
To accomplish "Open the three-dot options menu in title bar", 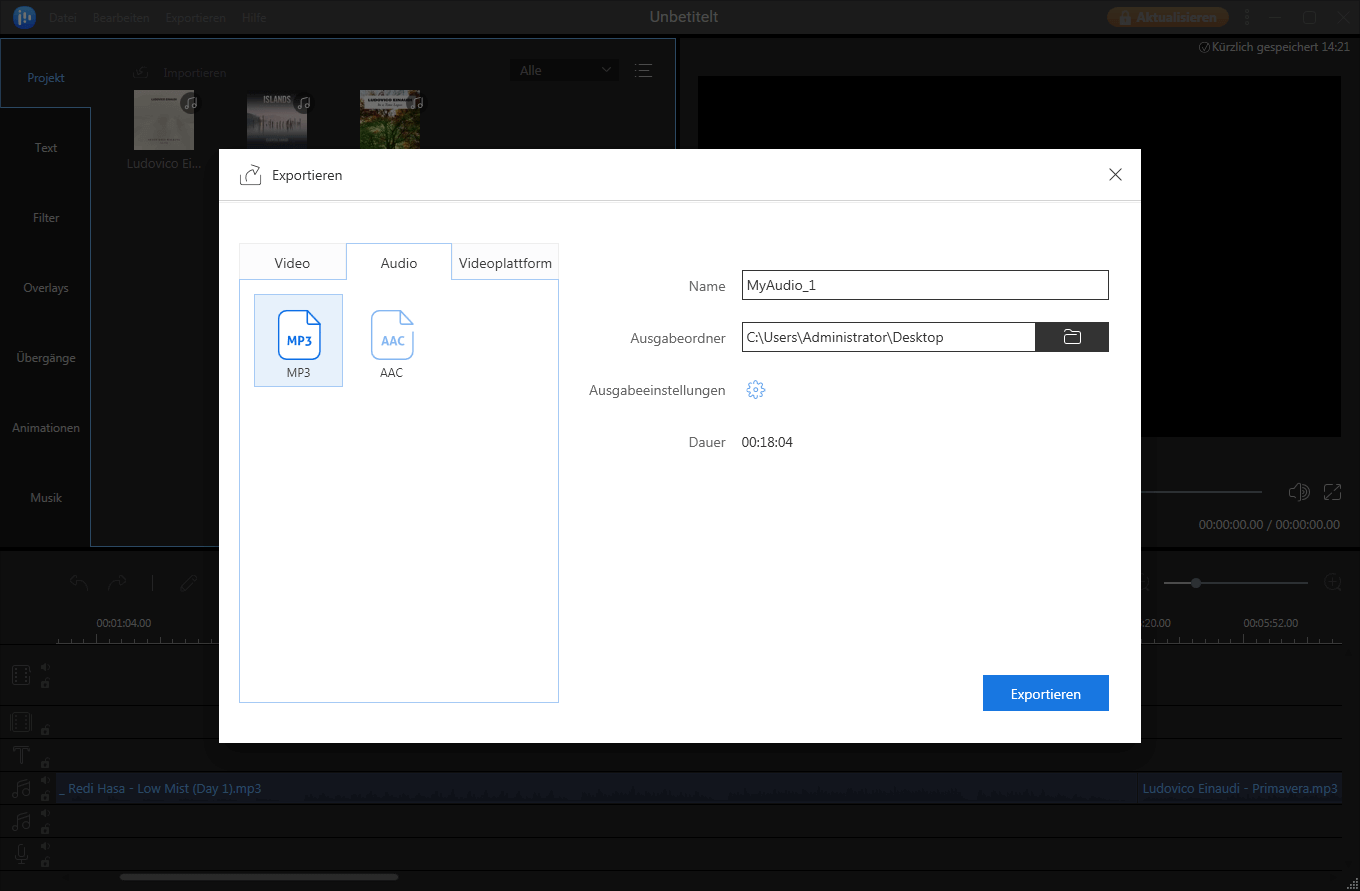I will tap(1246, 17).
